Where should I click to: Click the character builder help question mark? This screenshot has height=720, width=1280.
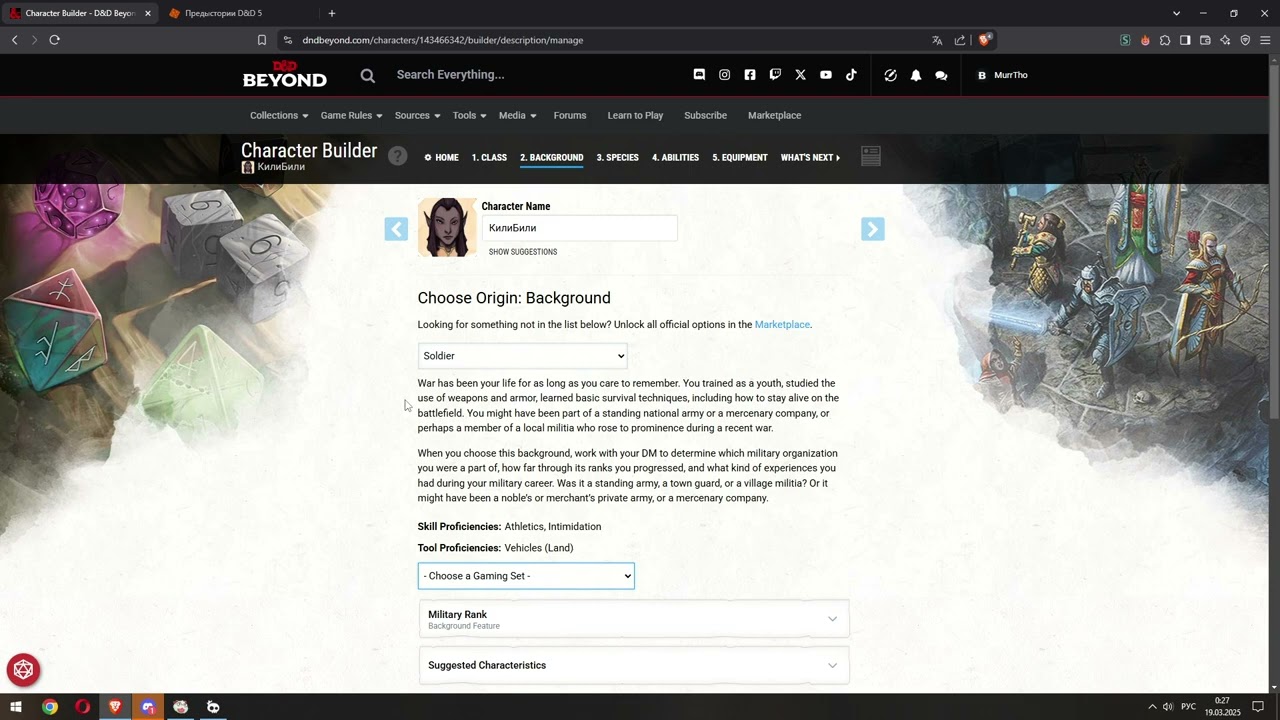pos(398,156)
